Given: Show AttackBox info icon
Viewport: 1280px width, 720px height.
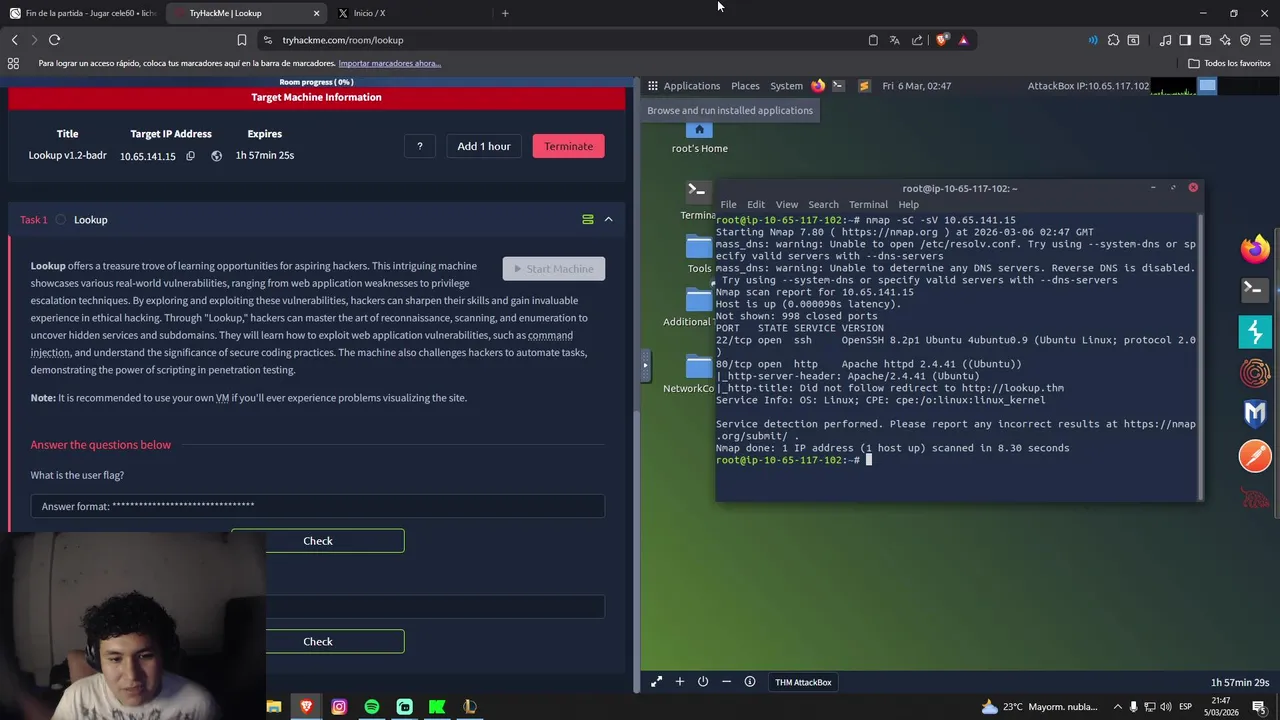Looking at the screenshot, I should click(750, 682).
